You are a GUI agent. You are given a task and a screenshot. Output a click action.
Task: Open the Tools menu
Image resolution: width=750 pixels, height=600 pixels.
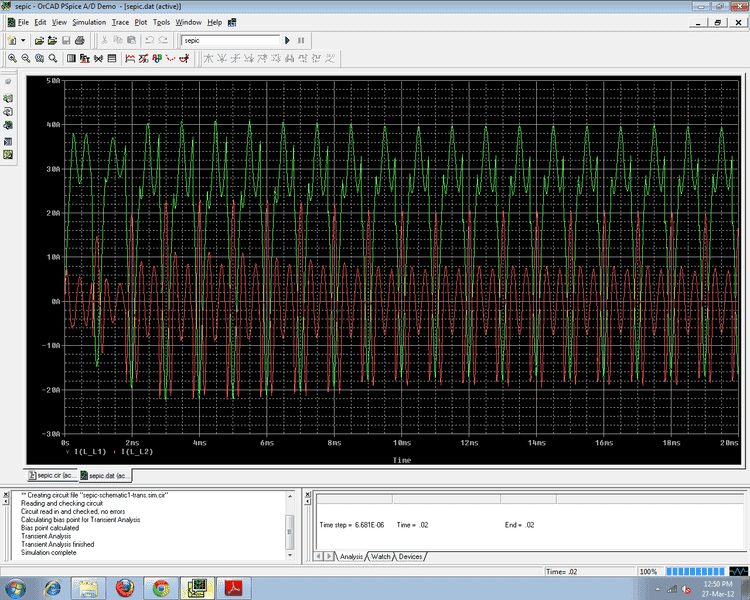[x=161, y=22]
